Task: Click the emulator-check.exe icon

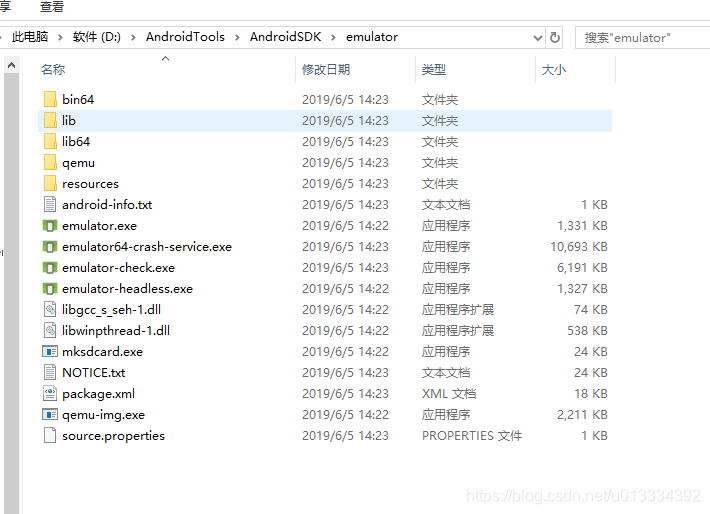Action: (x=50, y=268)
